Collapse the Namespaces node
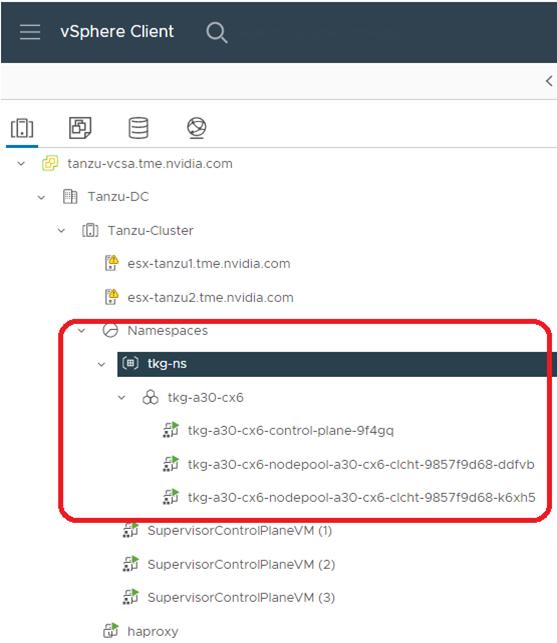557x643 pixels. (x=81, y=331)
